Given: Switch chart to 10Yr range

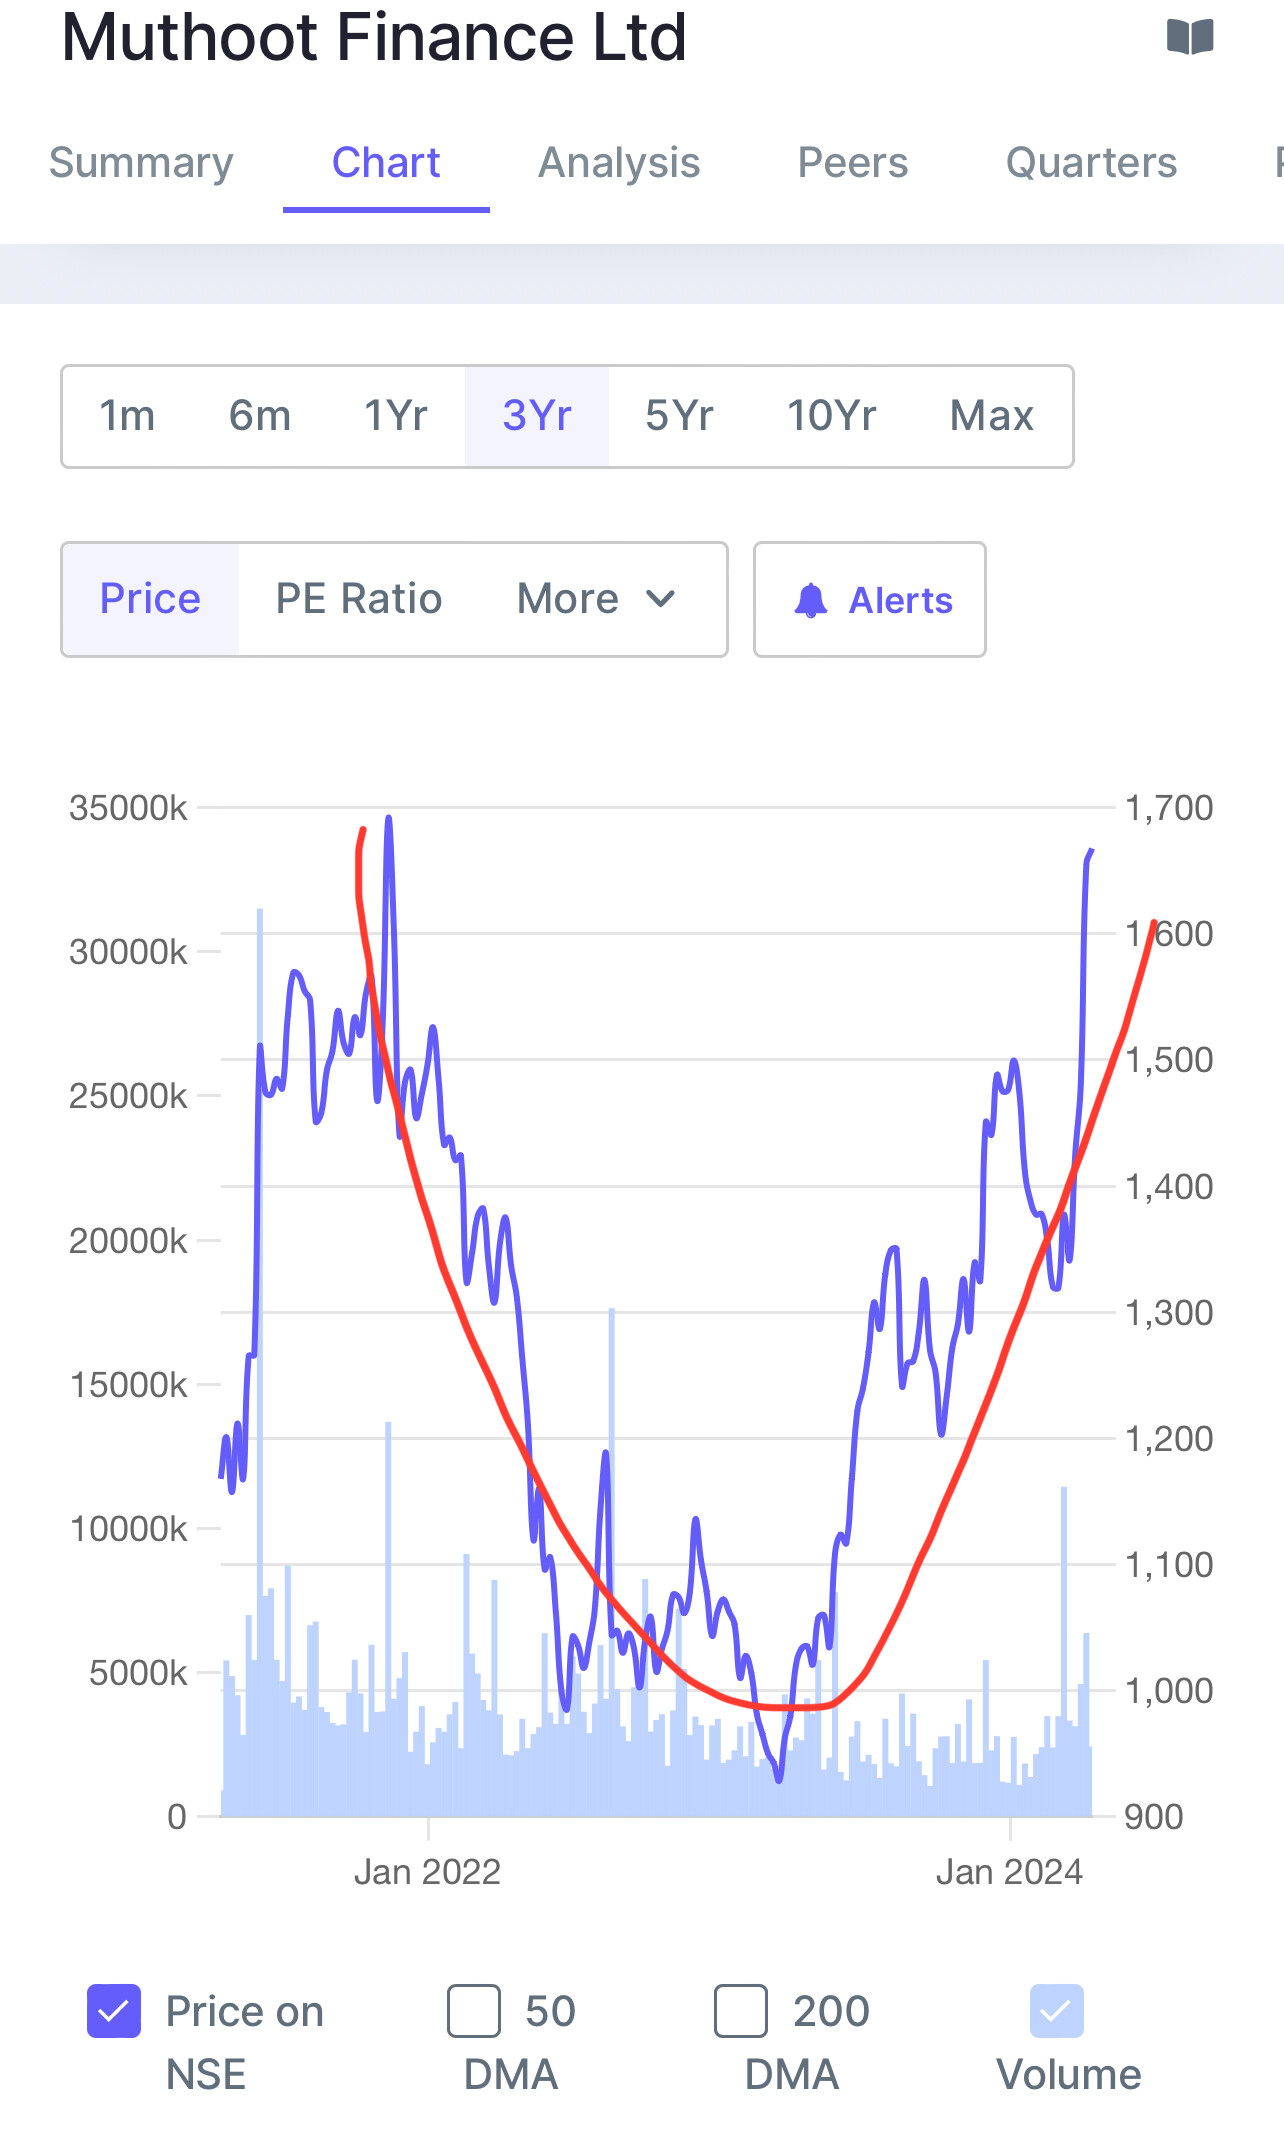Looking at the screenshot, I should 831,416.
